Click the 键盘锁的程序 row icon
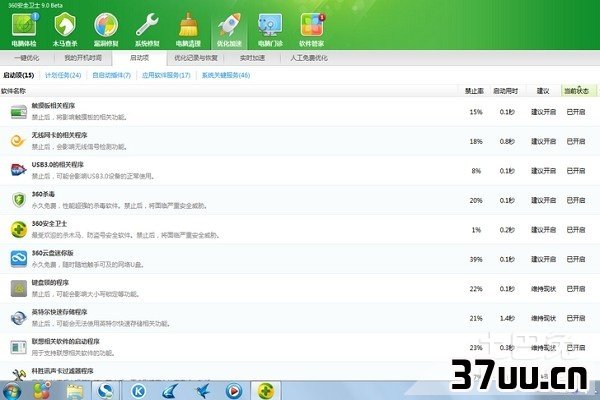 coord(18,288)
